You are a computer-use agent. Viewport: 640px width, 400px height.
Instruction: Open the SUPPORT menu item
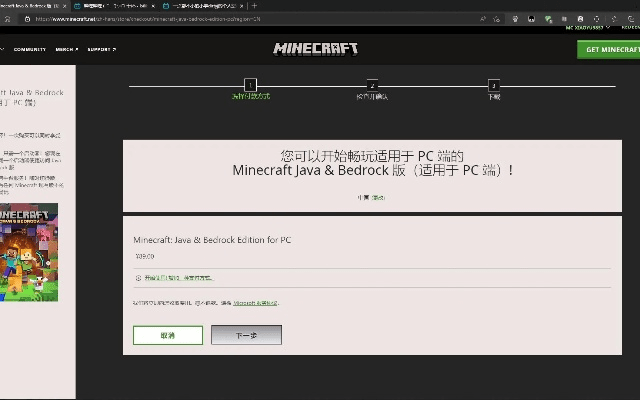102,49
